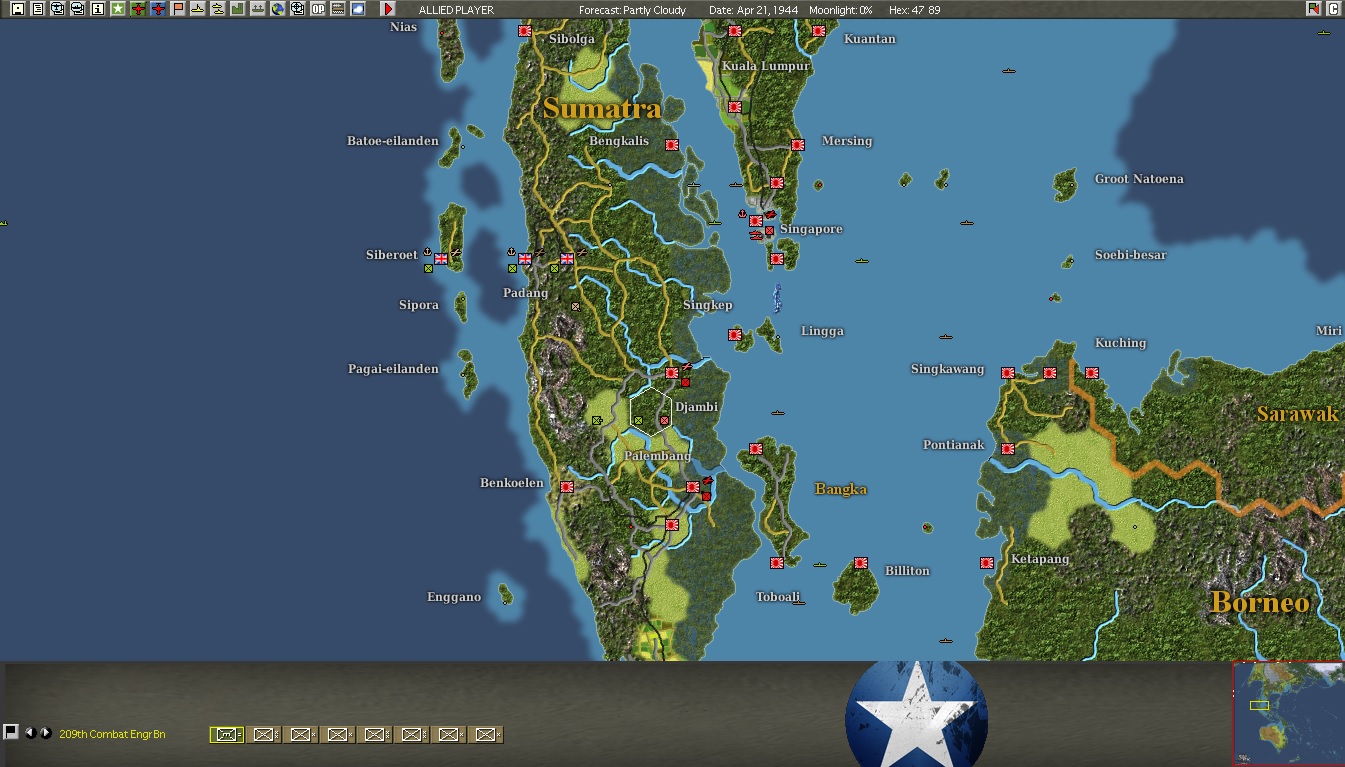Click the ships-on-green toolbar icon
Image resolution: width=1345 pixels, height=767 pixels.
pos(257,9)
